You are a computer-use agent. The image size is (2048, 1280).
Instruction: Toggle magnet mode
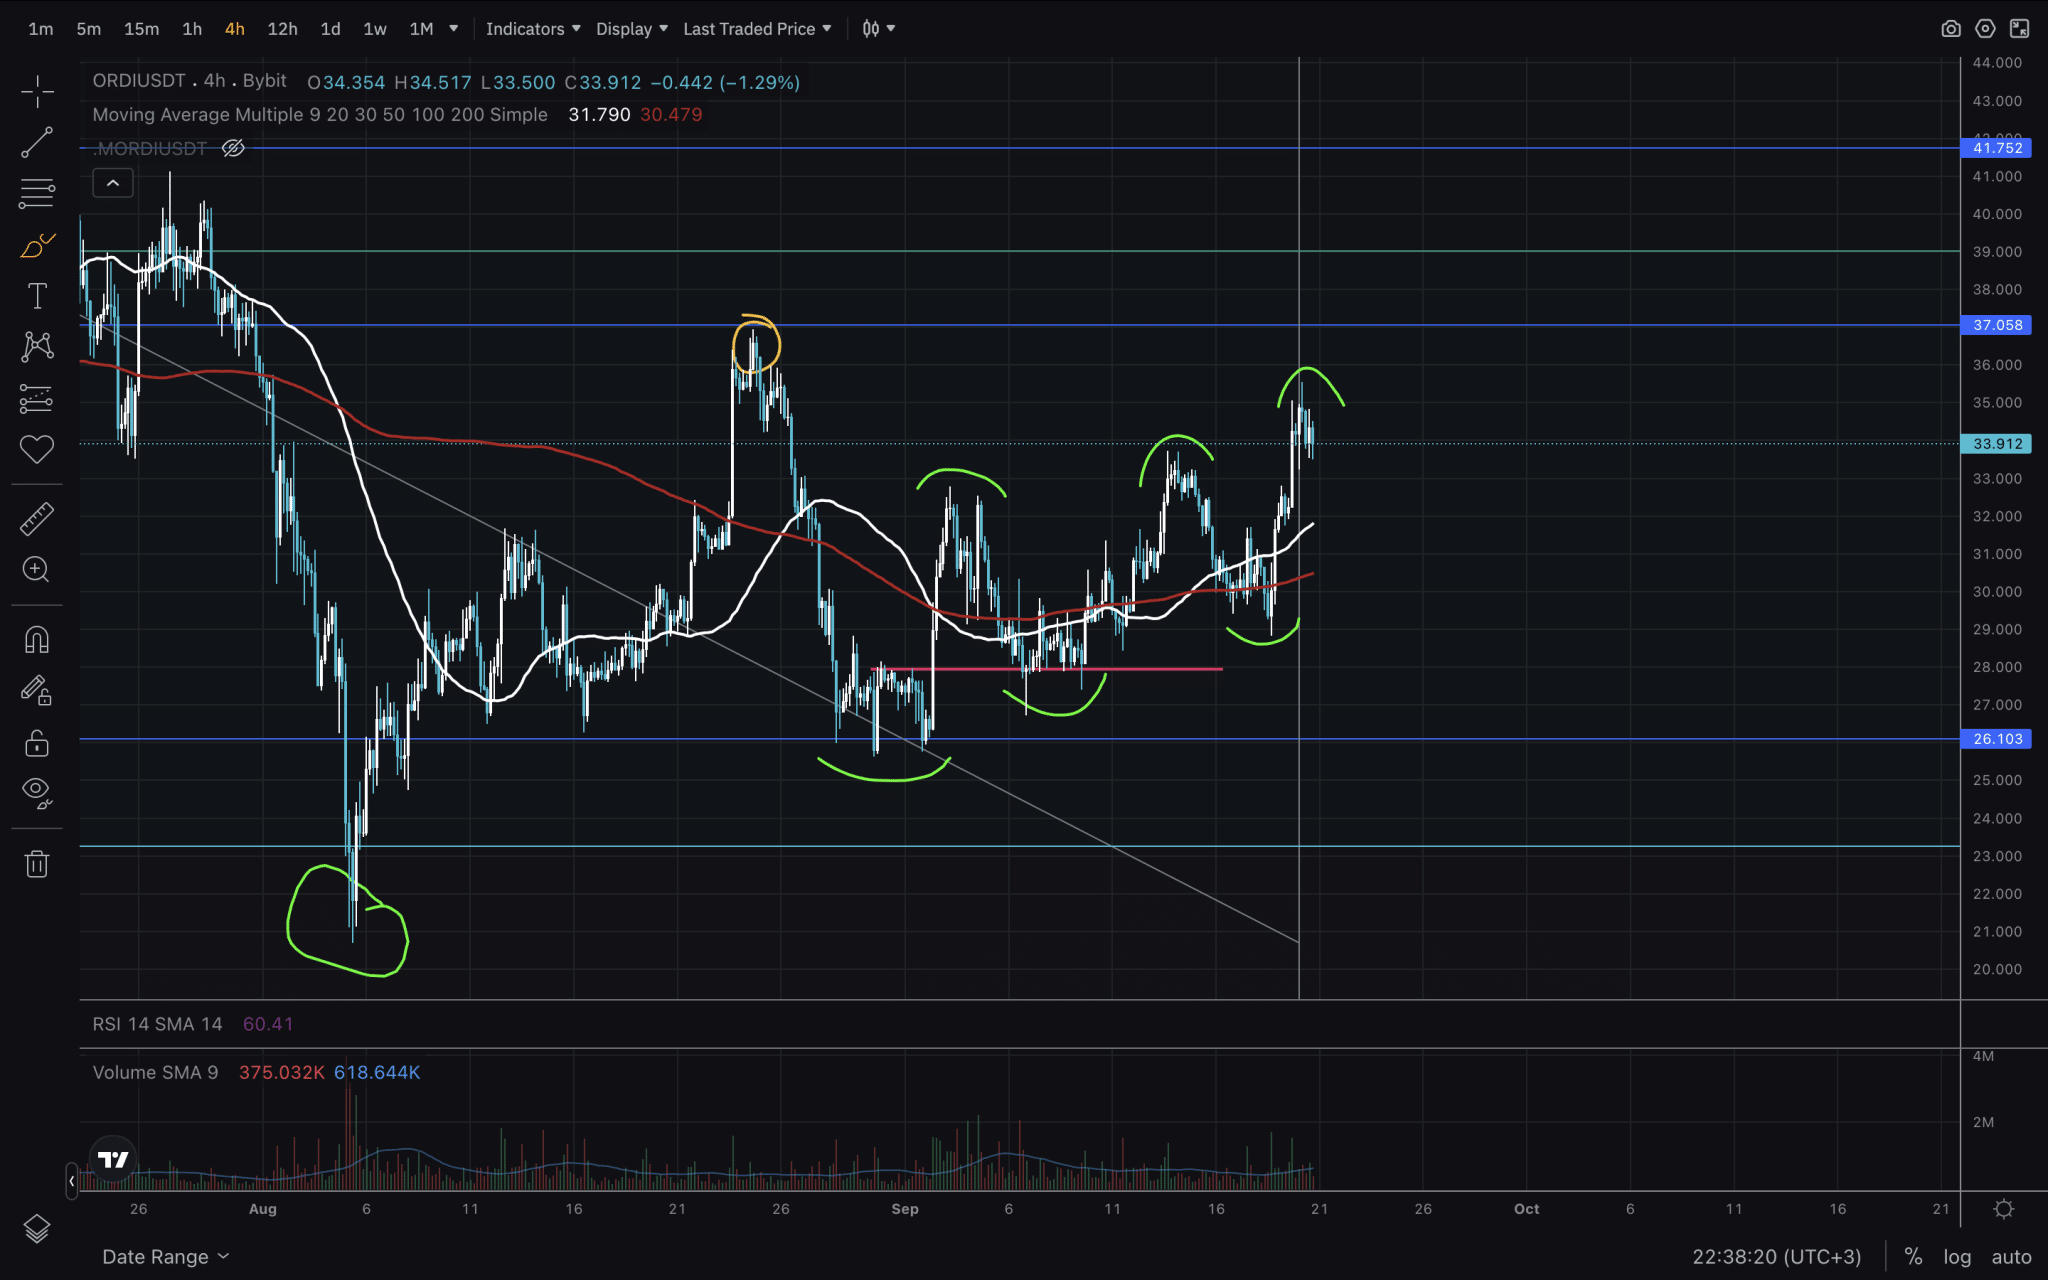click(x=37, y=640)
